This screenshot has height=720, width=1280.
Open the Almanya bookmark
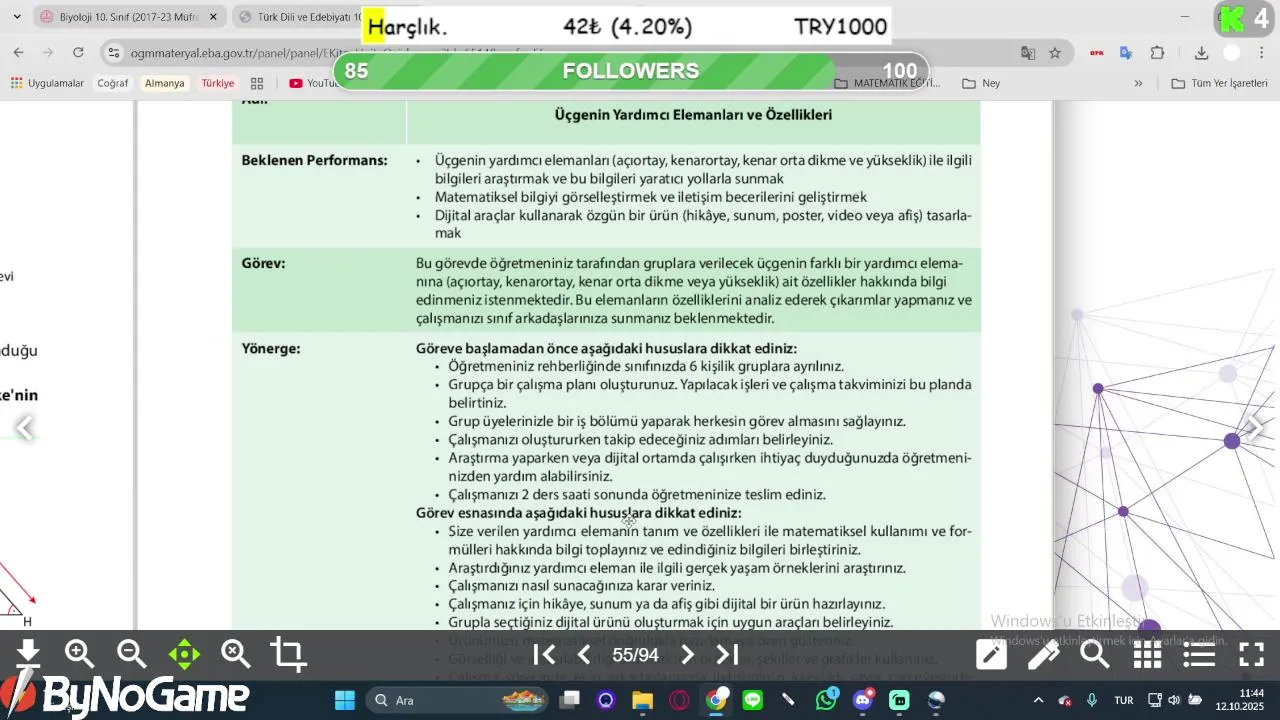(x=165, y=83)
